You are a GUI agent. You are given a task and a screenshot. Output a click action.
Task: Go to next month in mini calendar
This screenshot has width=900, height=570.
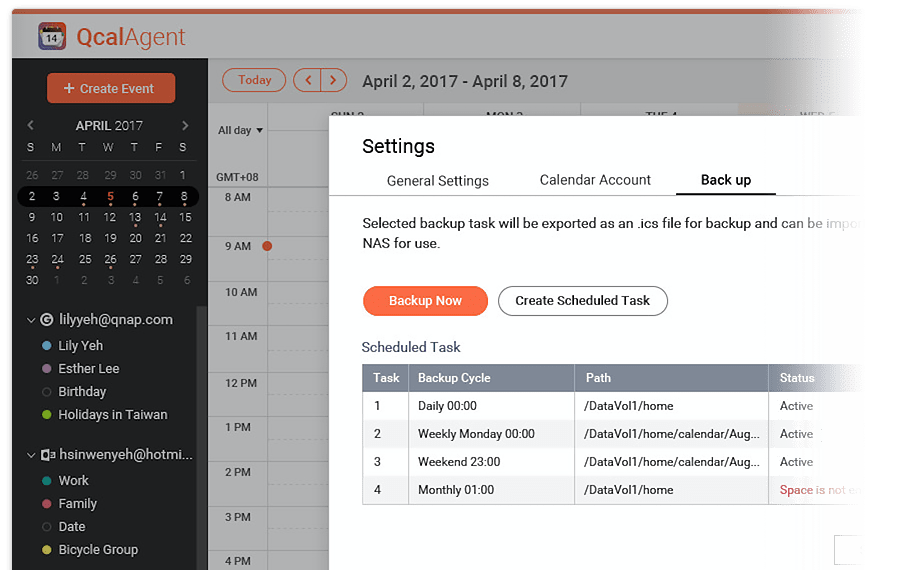click(x=185, y=125)
